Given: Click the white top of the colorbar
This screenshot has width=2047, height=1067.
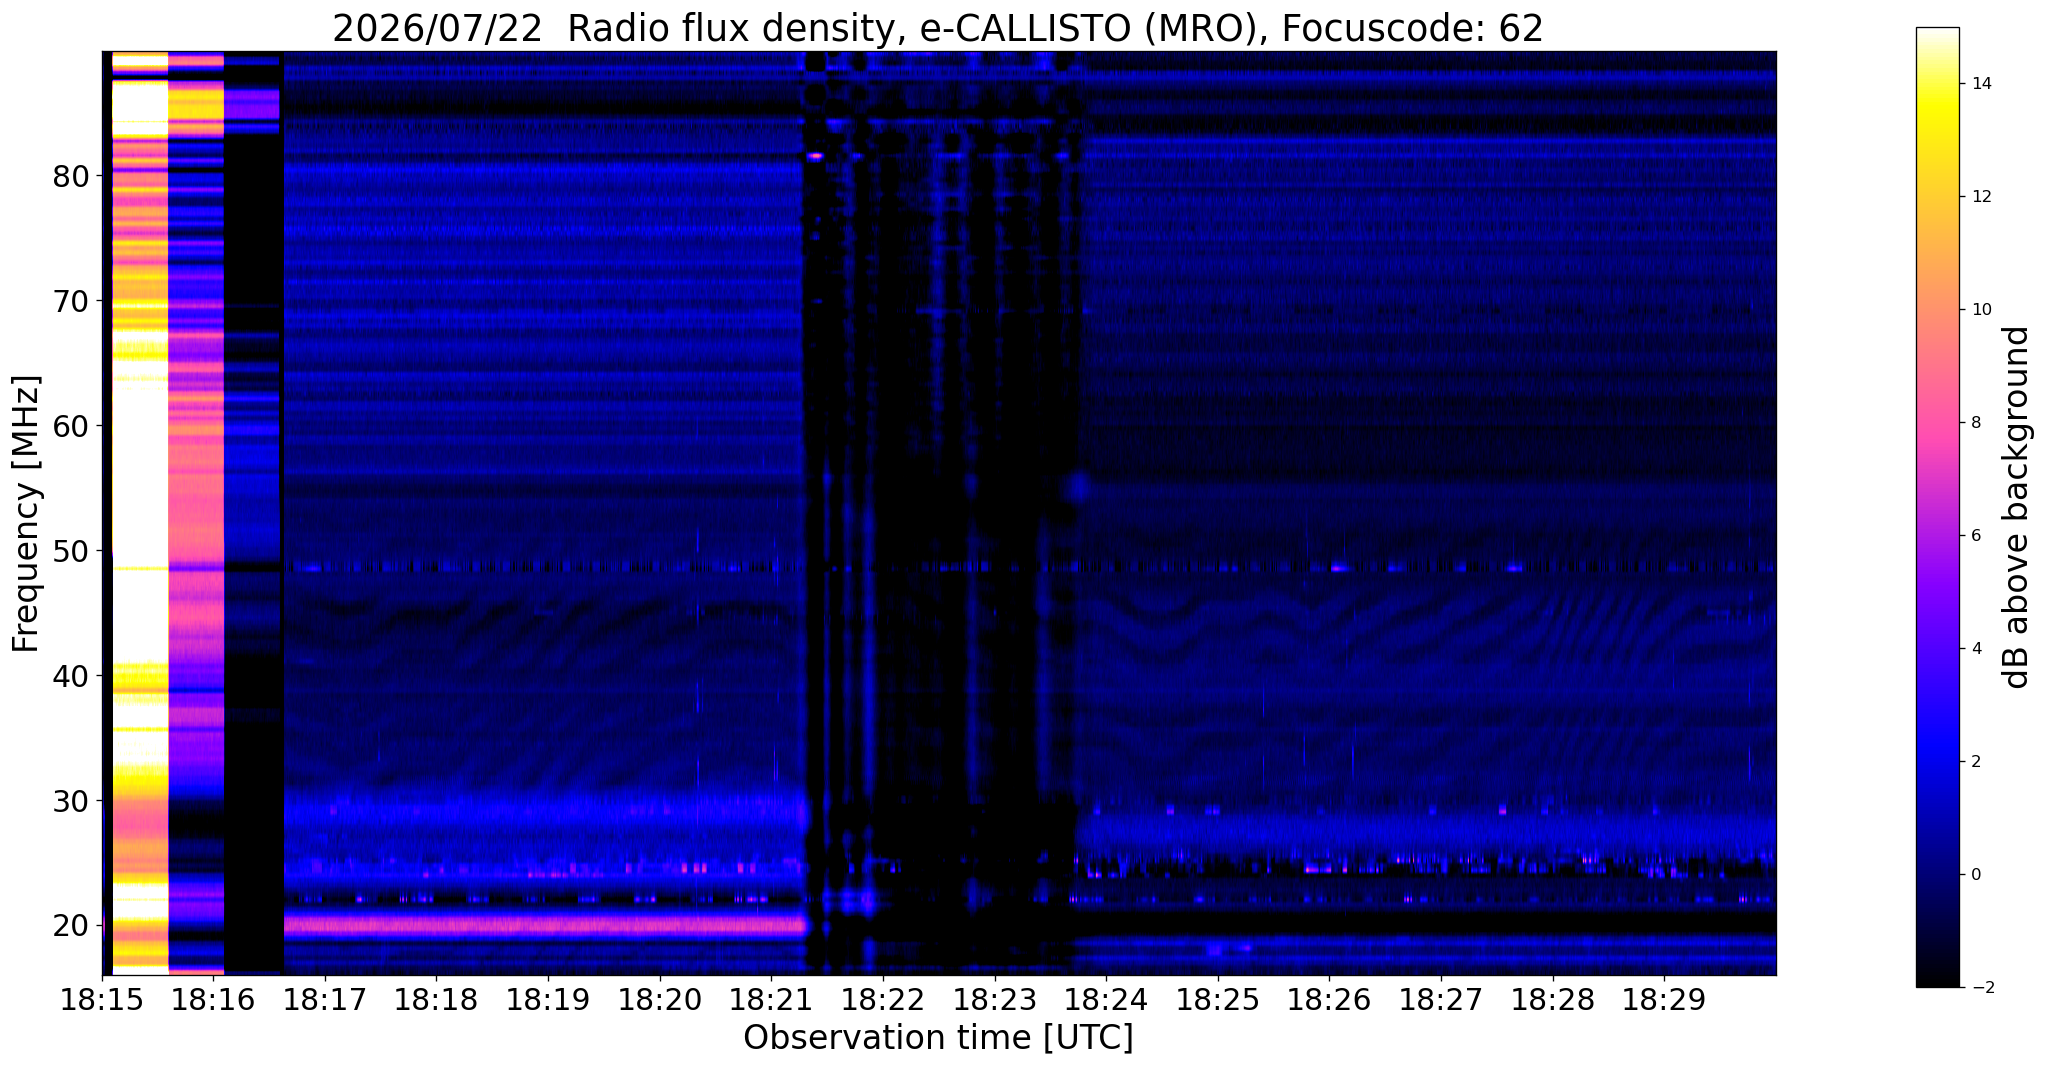Looking at the screenshot, I should click(1937, 40).
